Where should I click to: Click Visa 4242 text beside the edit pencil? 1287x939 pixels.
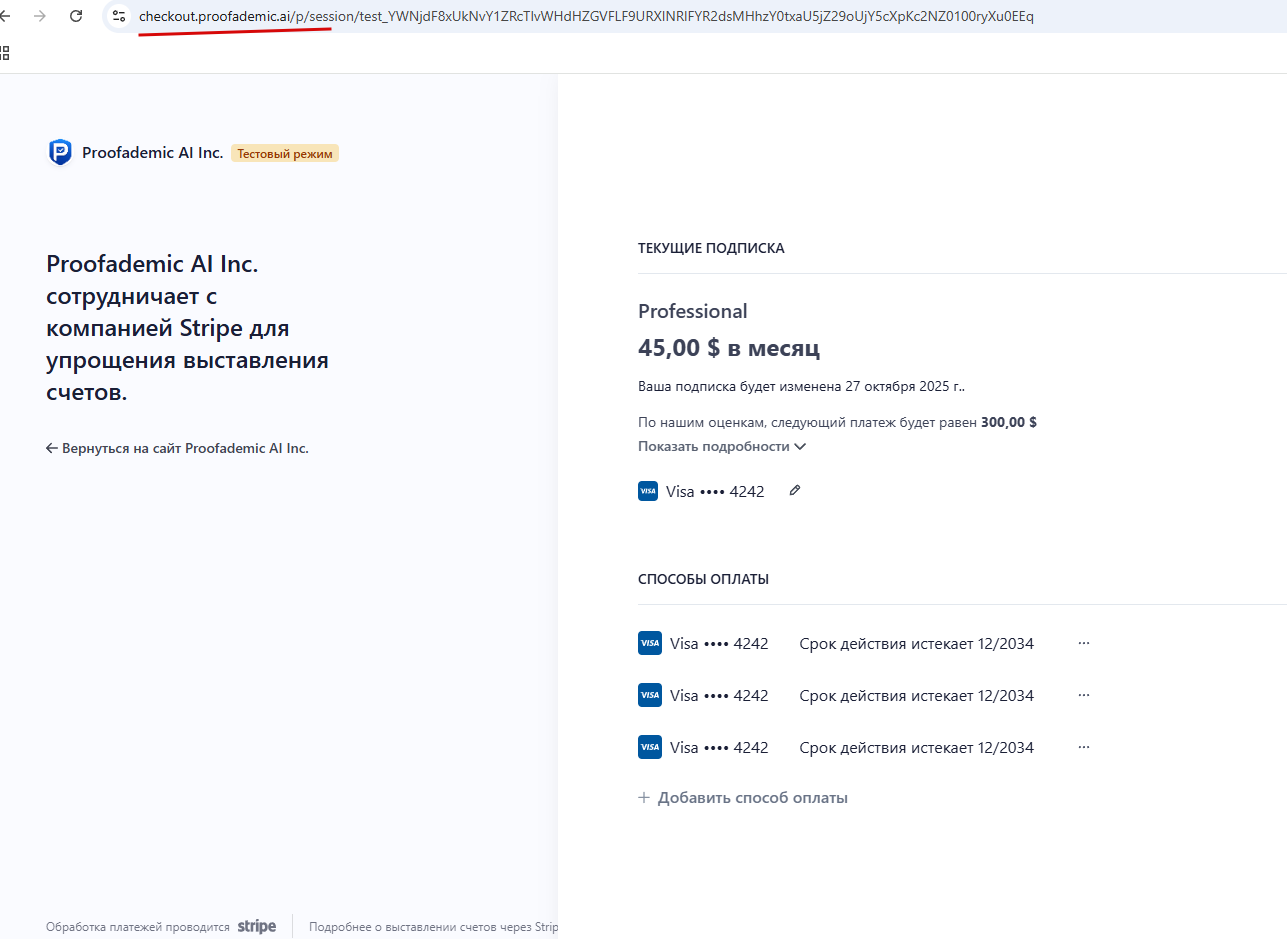pos(715,491)
